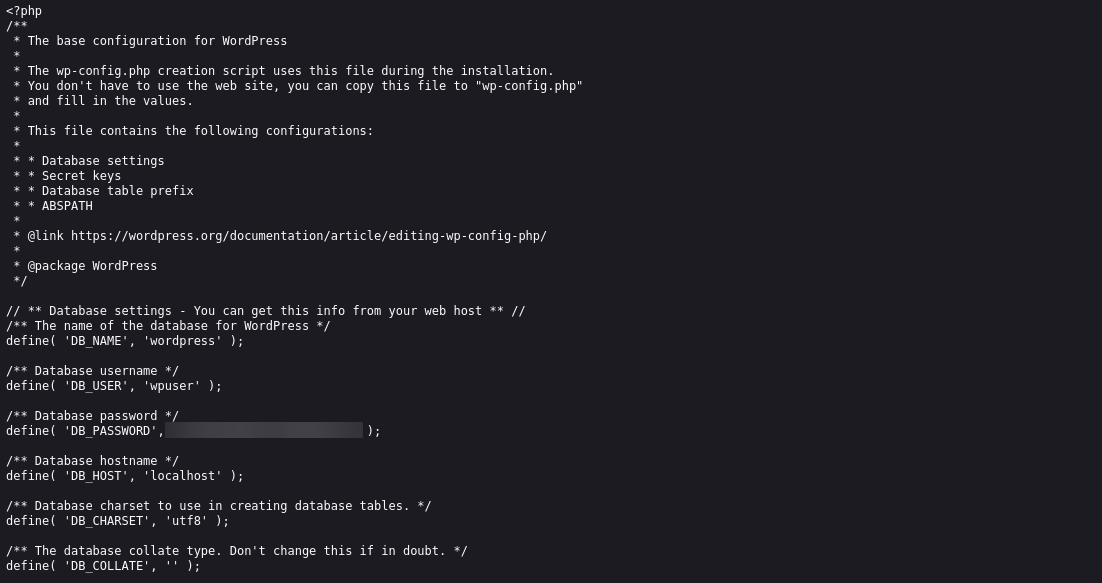Image resolution: width=1102 pixels, height=583 pixels.
Task: Click the redacted database password value
Action: [x=264, y=431]
